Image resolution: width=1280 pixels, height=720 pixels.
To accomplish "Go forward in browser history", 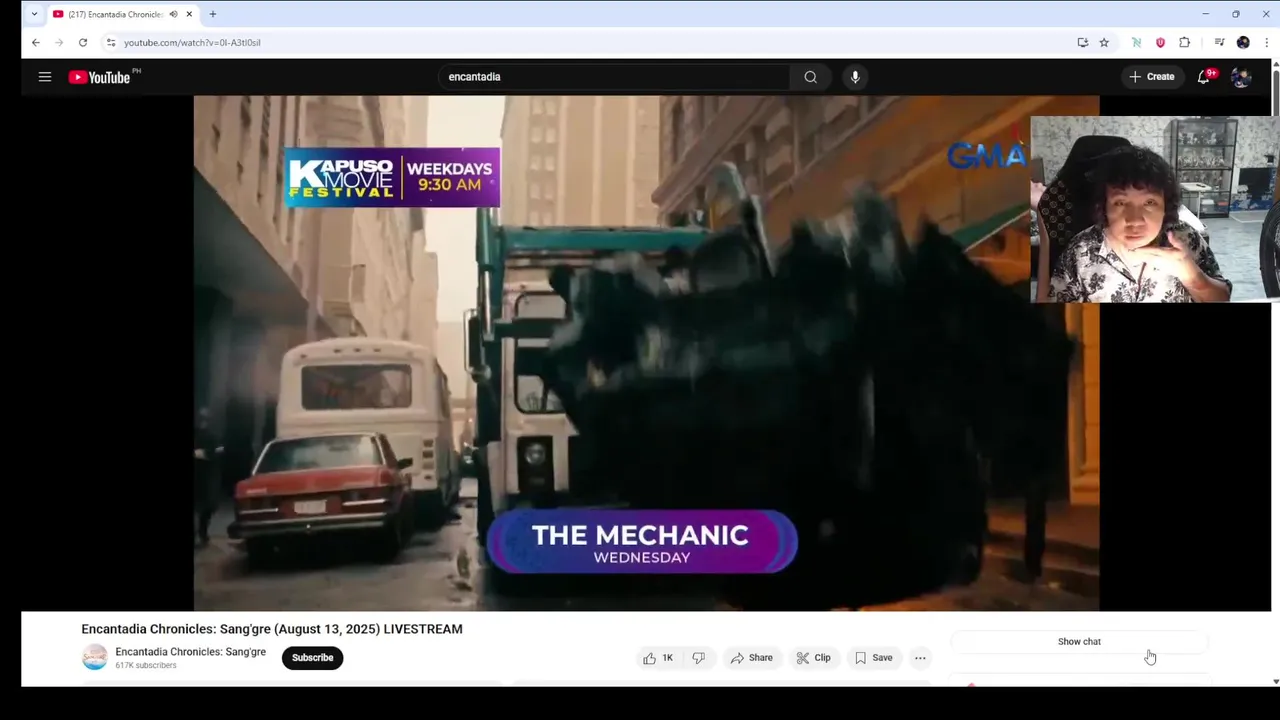I will [59, 43].
